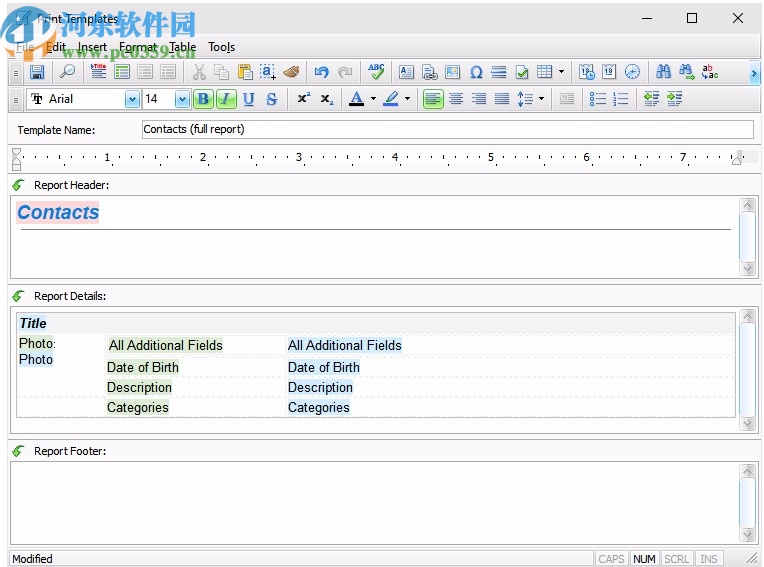Open the Replace tool (ab/ac icon)

pyautogui.click(x=709, y=73)
